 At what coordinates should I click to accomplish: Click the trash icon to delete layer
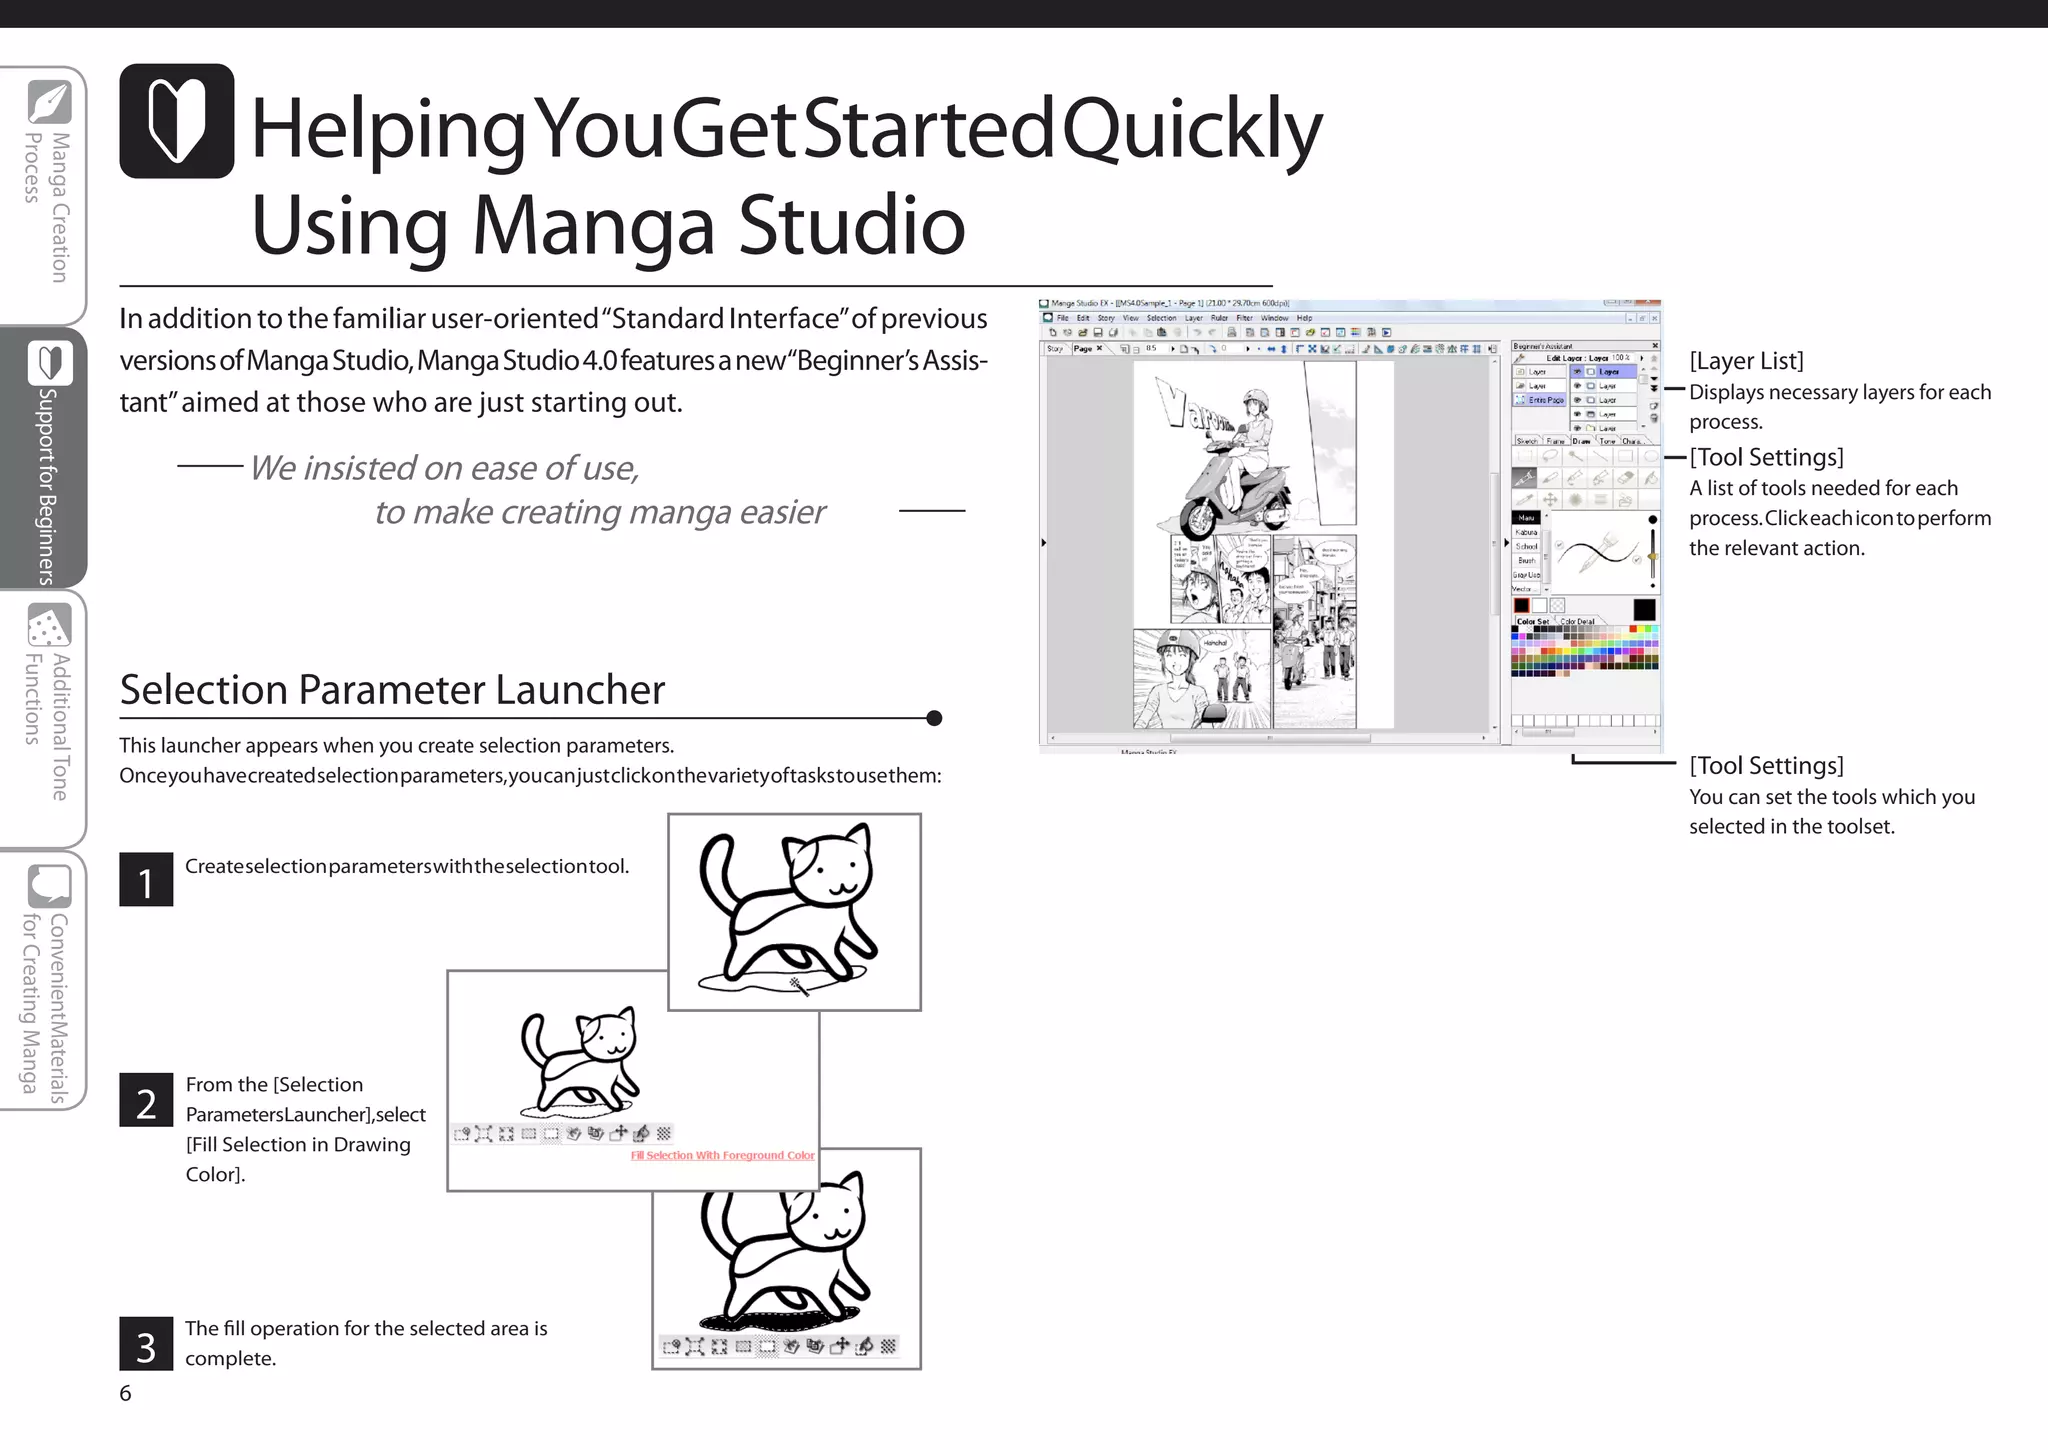[x=1654, y=418]
